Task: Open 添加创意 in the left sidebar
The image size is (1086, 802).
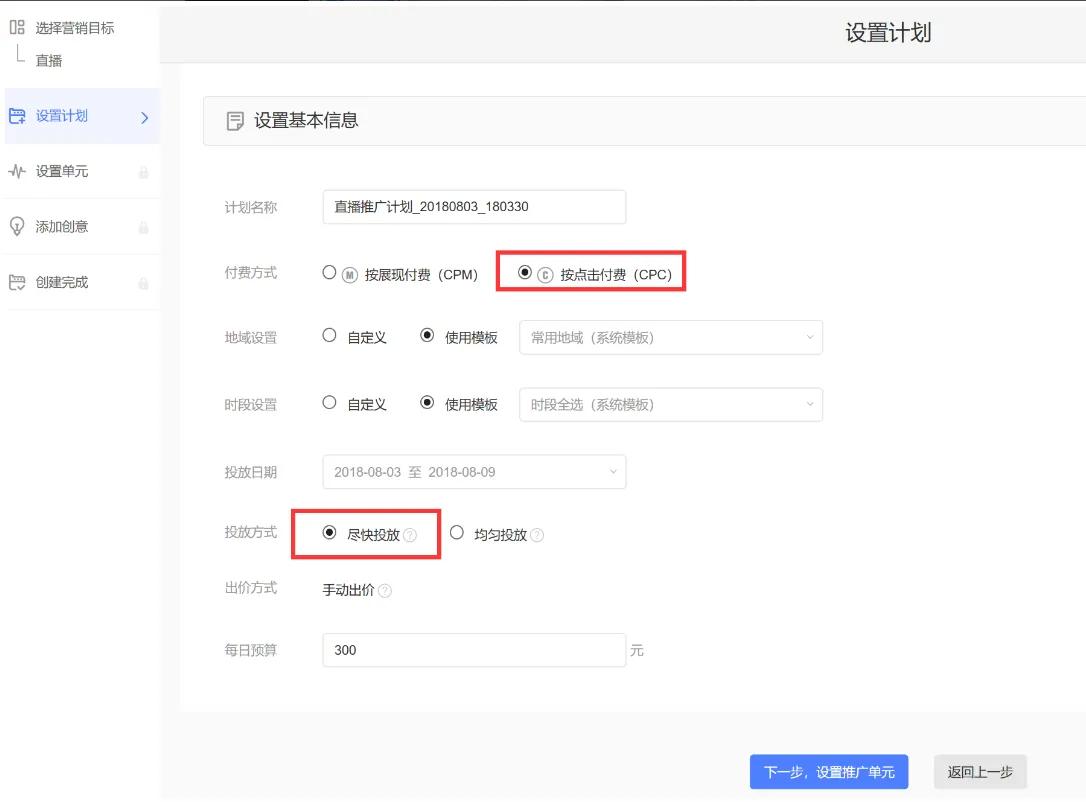Action: 18,226
